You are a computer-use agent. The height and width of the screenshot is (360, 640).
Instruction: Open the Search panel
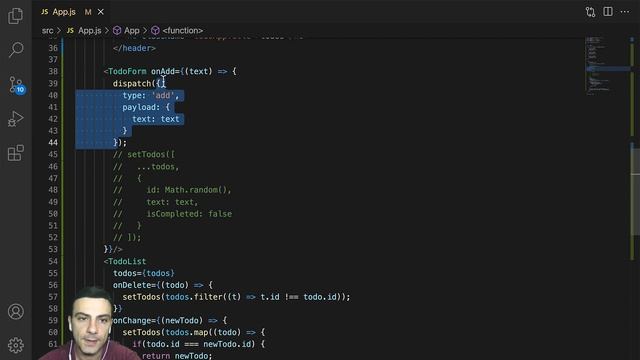[16, 49]
